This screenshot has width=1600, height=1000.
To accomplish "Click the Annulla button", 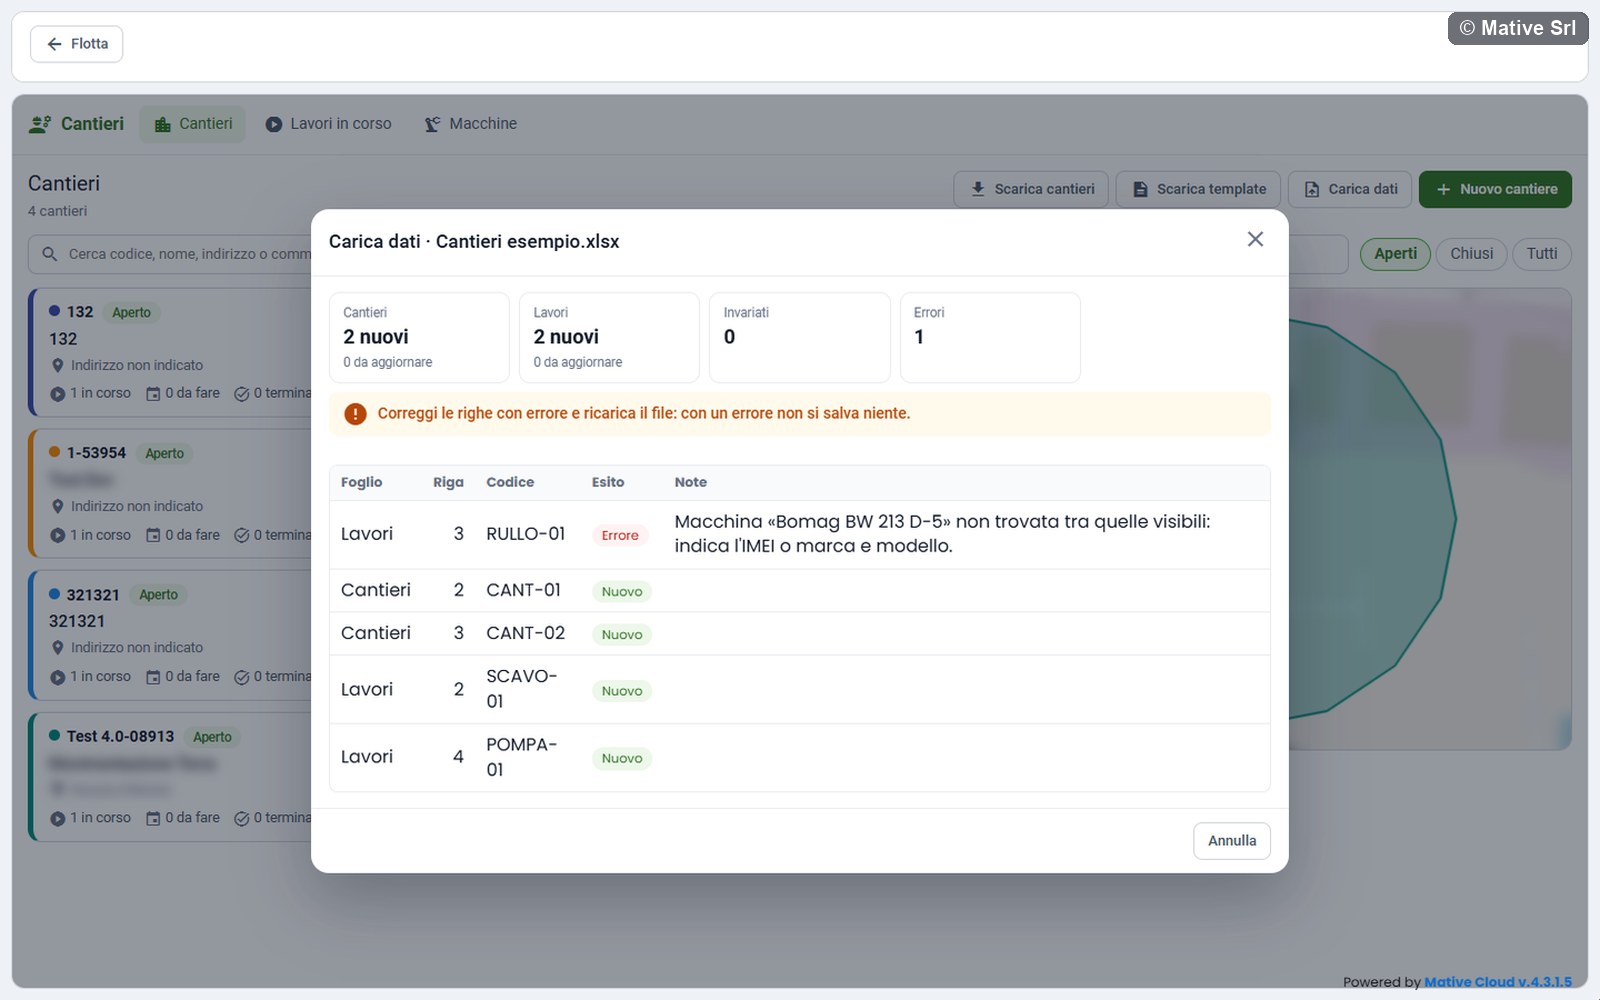I will pos(1232,841).
